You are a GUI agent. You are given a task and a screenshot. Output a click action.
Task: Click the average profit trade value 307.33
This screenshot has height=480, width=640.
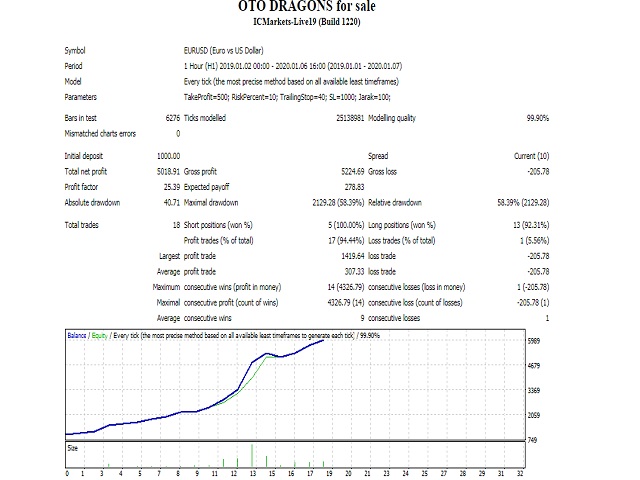click(354, 271)
